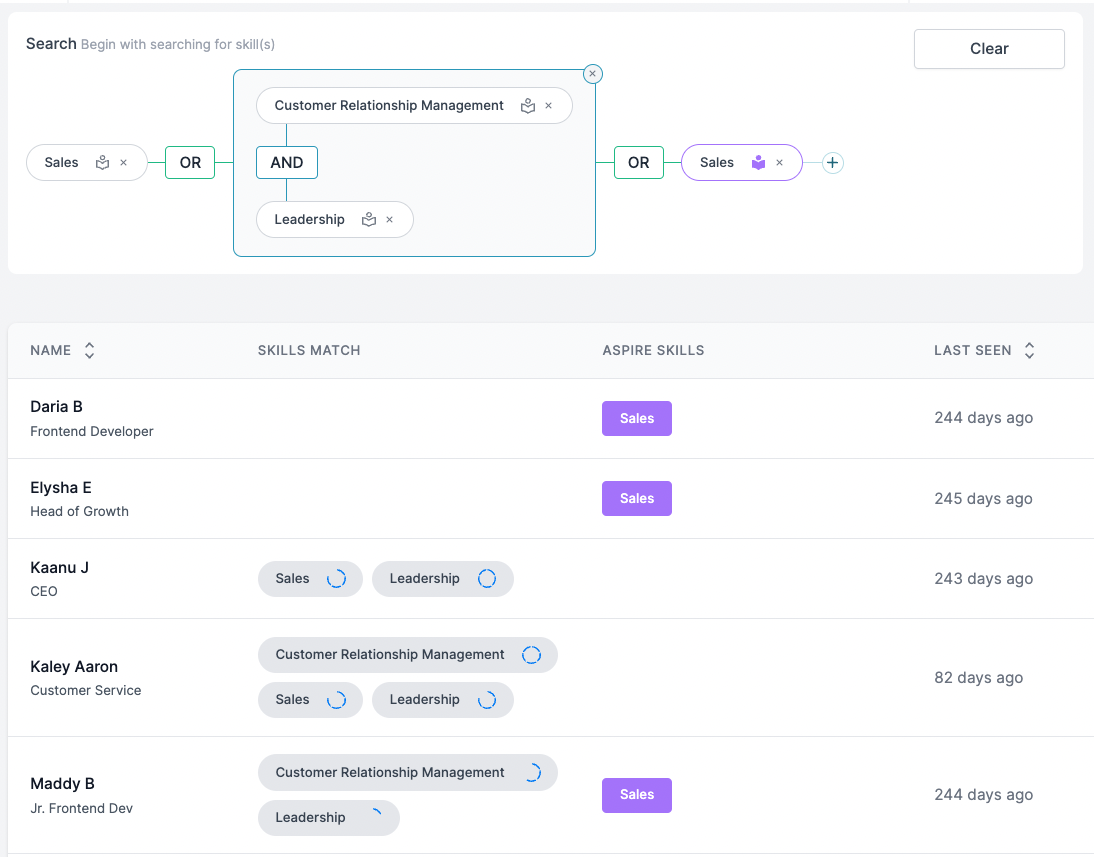Click the 'Head of Growth' job title
The width and height of the screenshot is (1094, 857).
point(80,512)
